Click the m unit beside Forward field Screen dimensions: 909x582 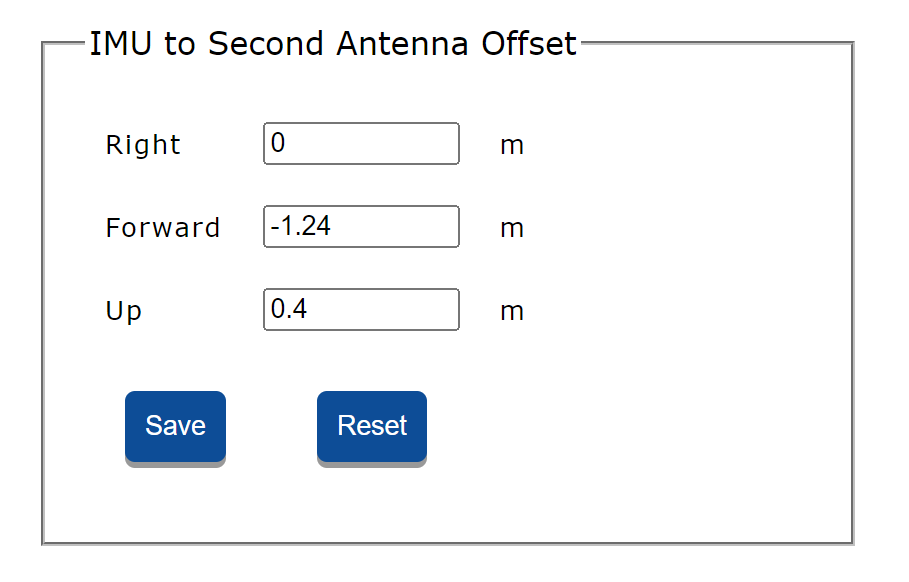point(511,227)
